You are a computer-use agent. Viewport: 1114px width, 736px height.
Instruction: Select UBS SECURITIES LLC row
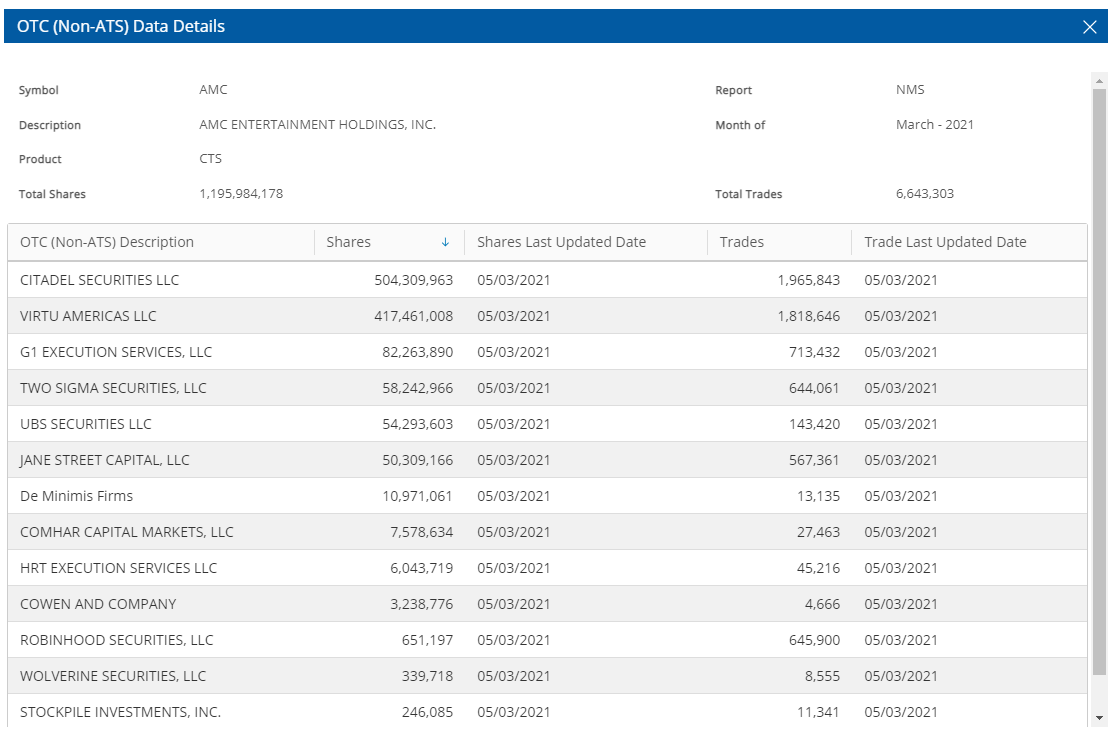click(x=86, y=424)
